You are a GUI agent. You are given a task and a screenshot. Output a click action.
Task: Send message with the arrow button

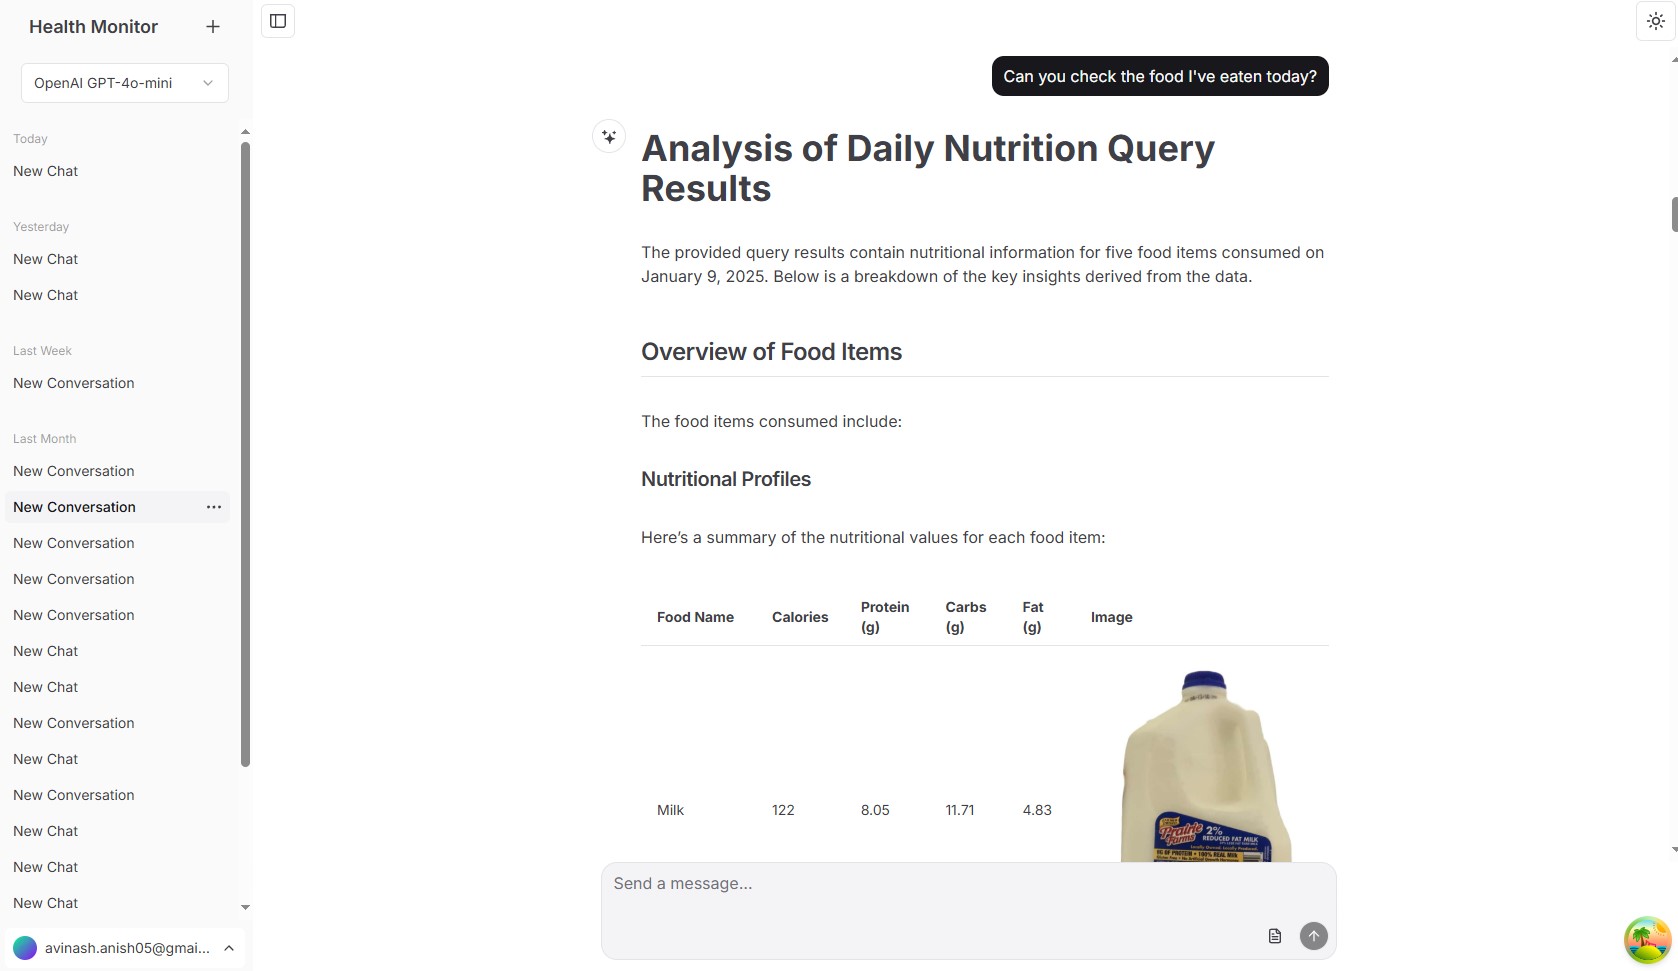pyautogui.click(x=1314, y=936)
